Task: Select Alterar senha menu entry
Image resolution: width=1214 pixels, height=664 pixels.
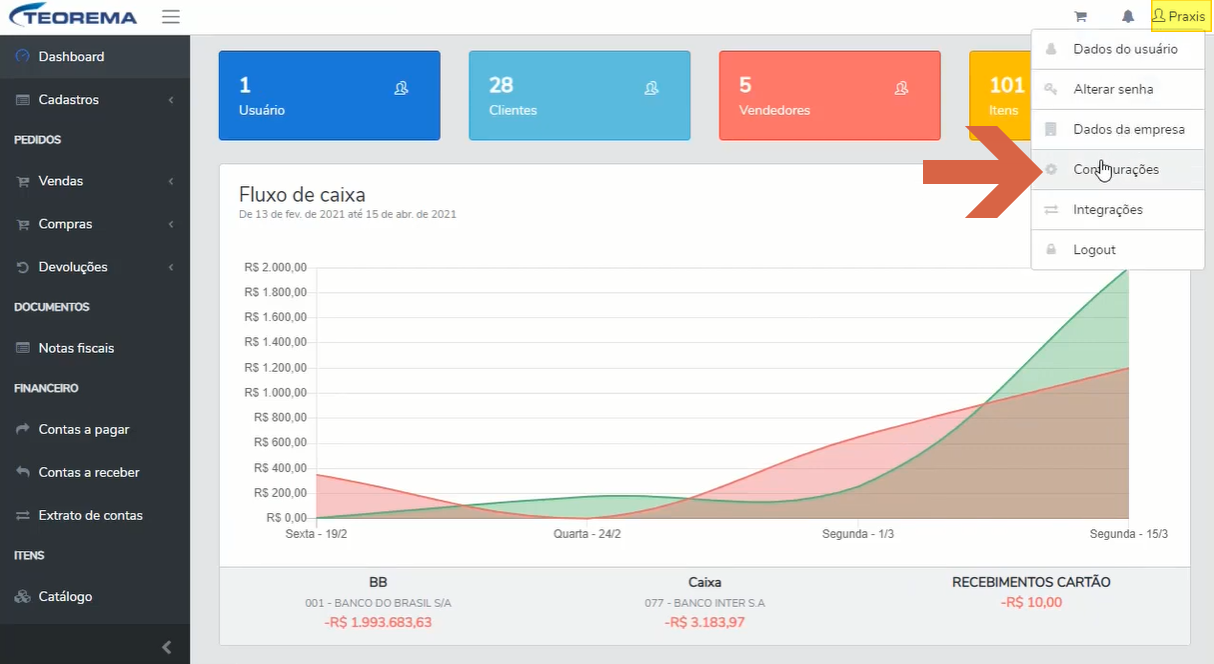Action: (1117, 89)
